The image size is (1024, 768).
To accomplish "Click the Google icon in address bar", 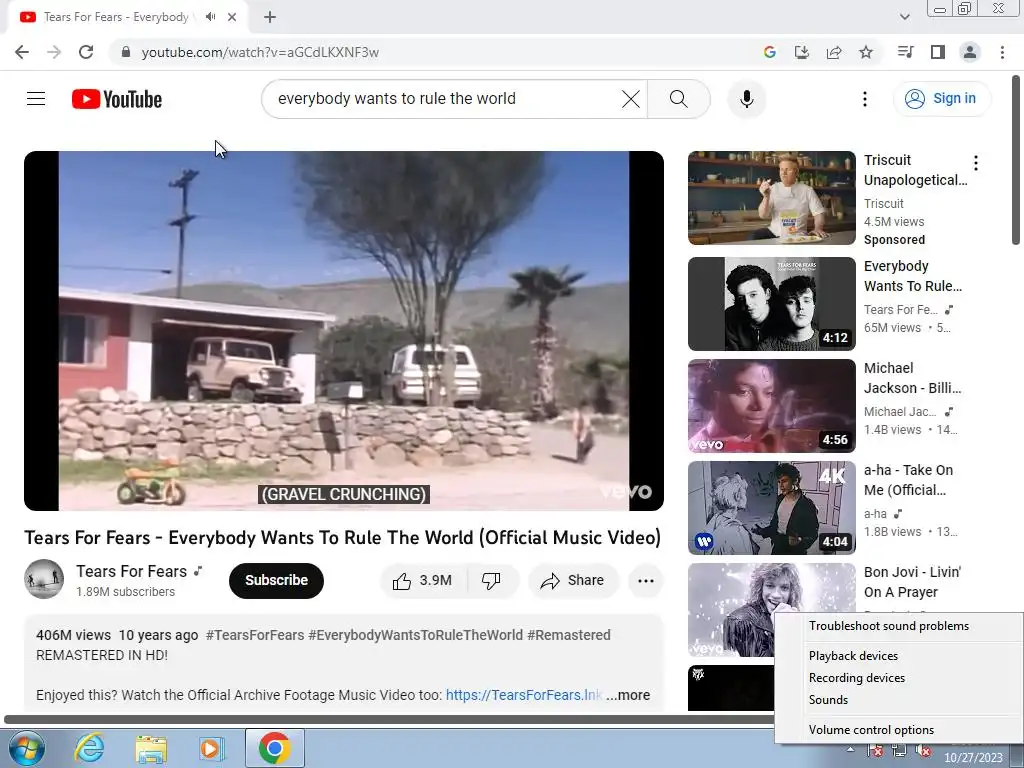I will pos(769,52).
